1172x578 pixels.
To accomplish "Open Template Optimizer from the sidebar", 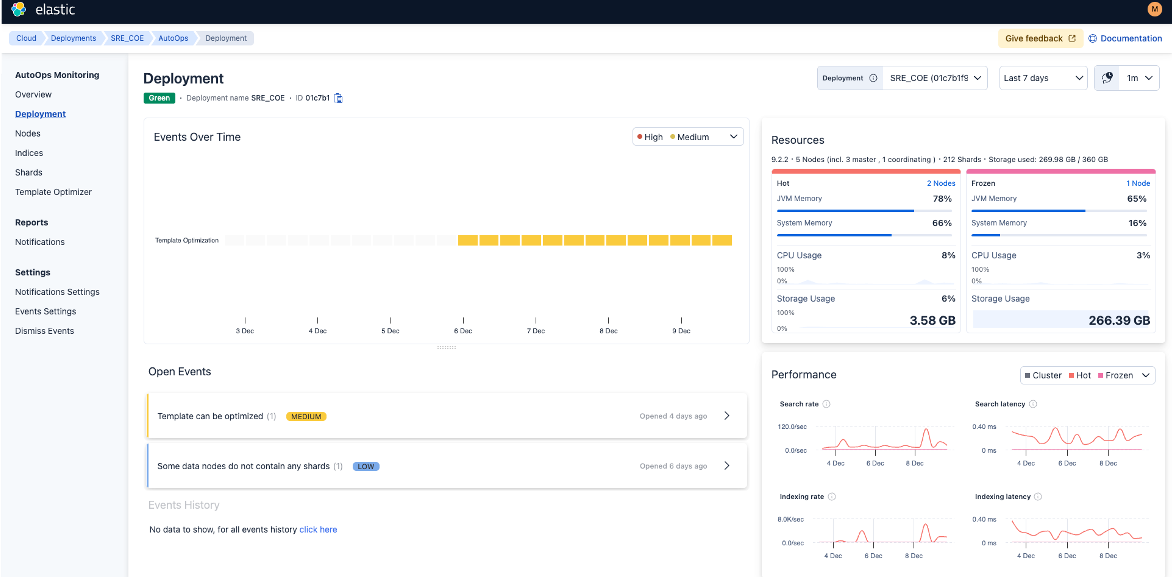I will point(53,192).
